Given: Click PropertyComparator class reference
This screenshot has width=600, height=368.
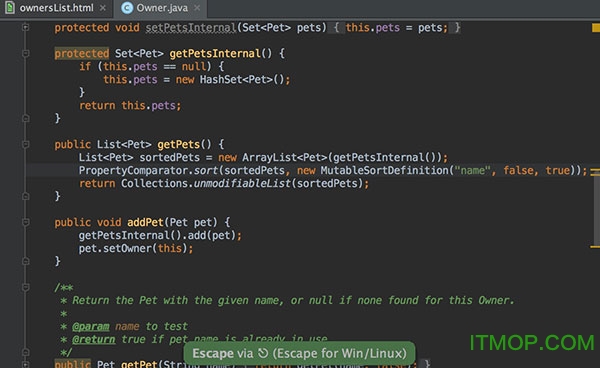Looking at the screenshot, I should [134, 170].
